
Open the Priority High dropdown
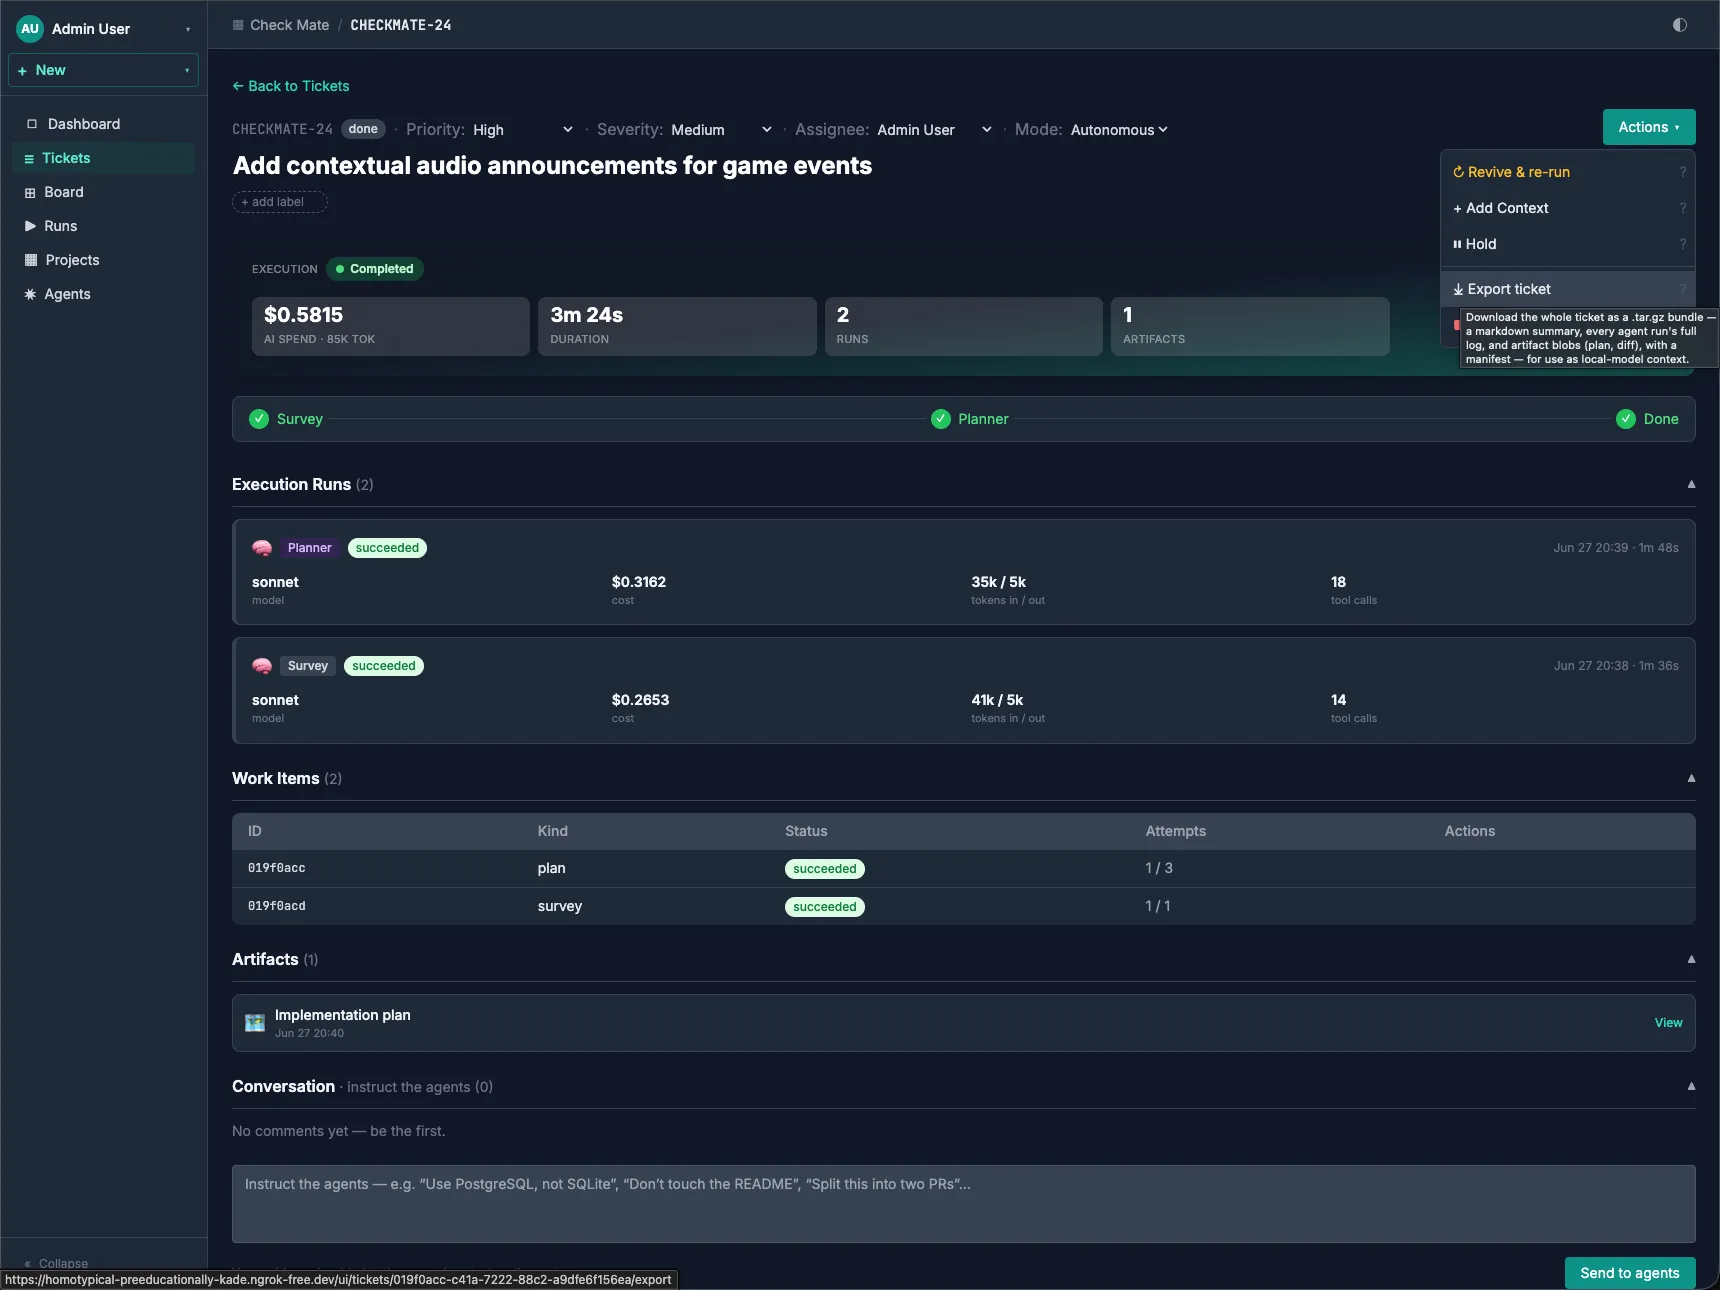(522, 130)
